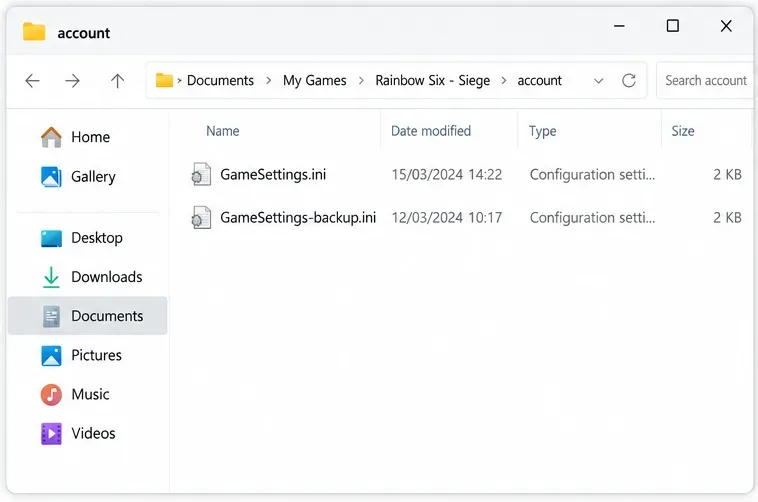This screenshot has height=502, width=758.
Task: Focus the Search account box
Action: (706, 80)
